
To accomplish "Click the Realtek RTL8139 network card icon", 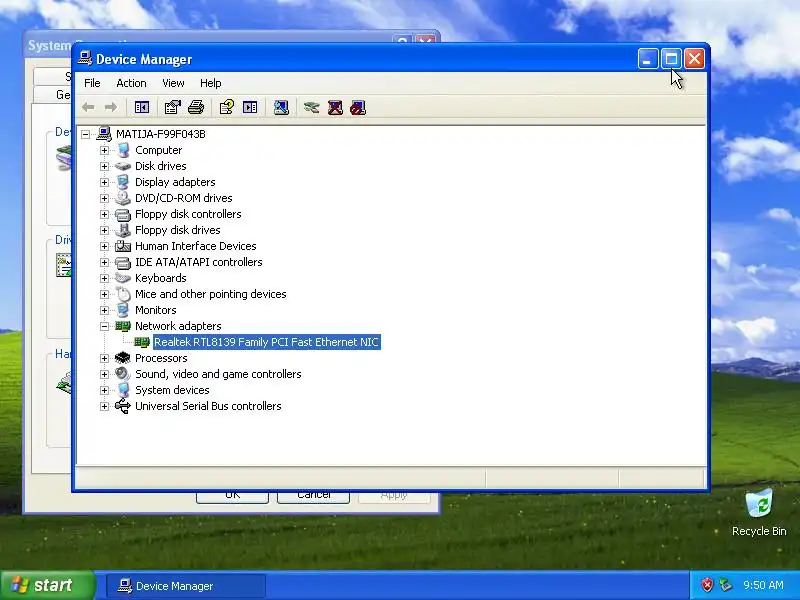I will point(142,342).
